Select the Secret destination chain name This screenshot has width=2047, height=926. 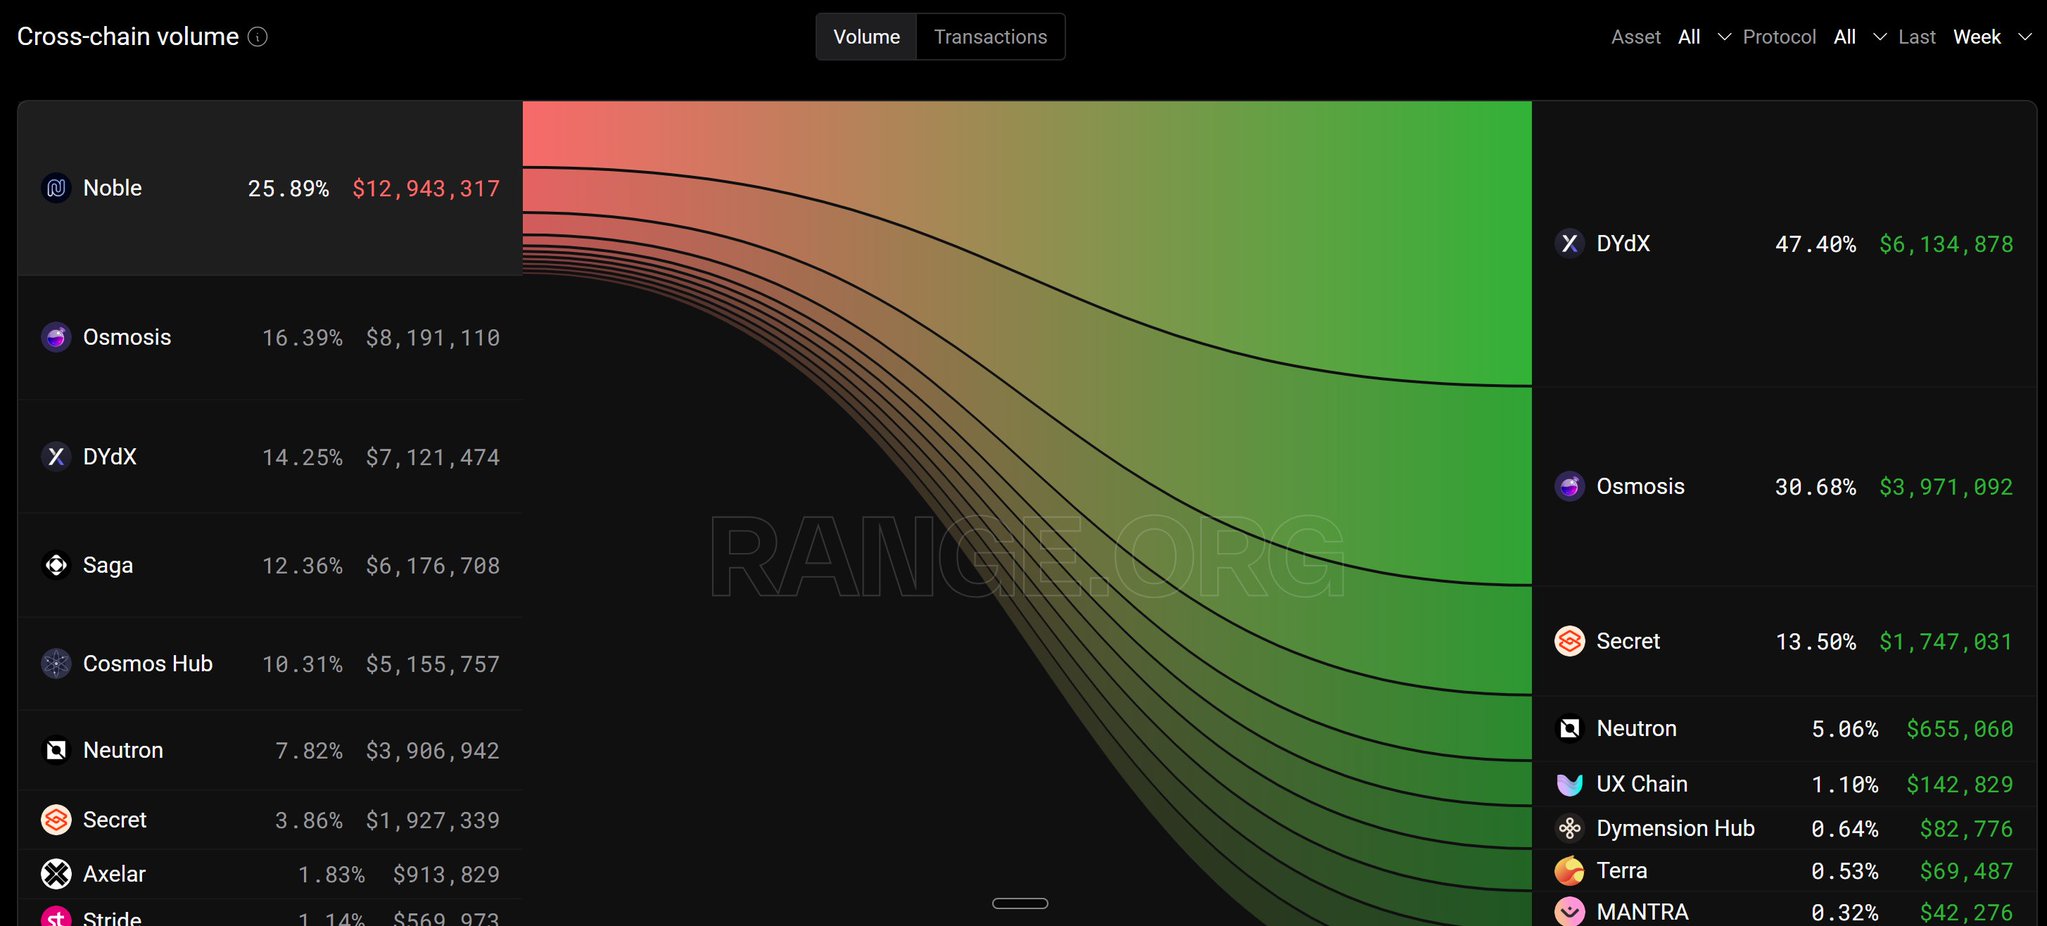pyautogui.click(x=1628, y=641)
